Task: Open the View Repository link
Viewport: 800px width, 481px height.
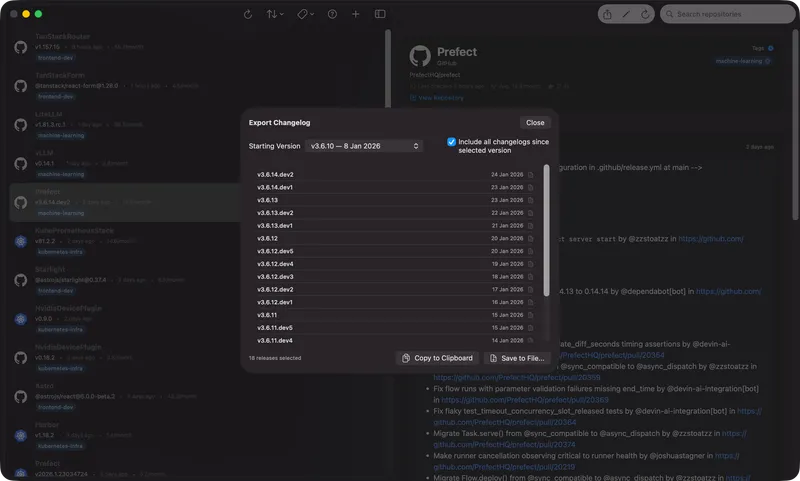Action: tap(437, 98)
